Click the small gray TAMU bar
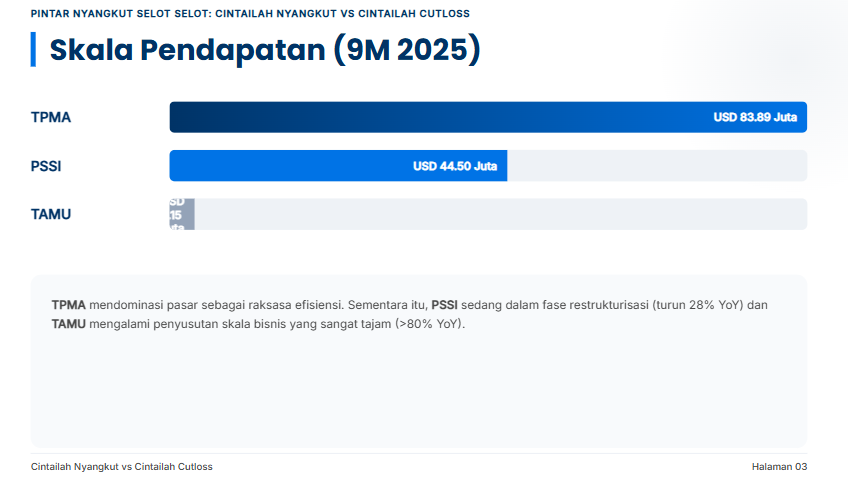This screenshot has height=488, width=848. [182, 214]
